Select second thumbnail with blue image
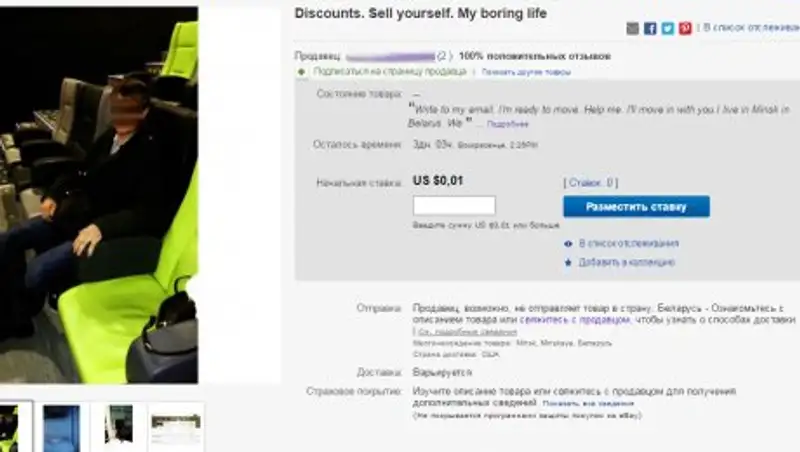 coord(61,428)
